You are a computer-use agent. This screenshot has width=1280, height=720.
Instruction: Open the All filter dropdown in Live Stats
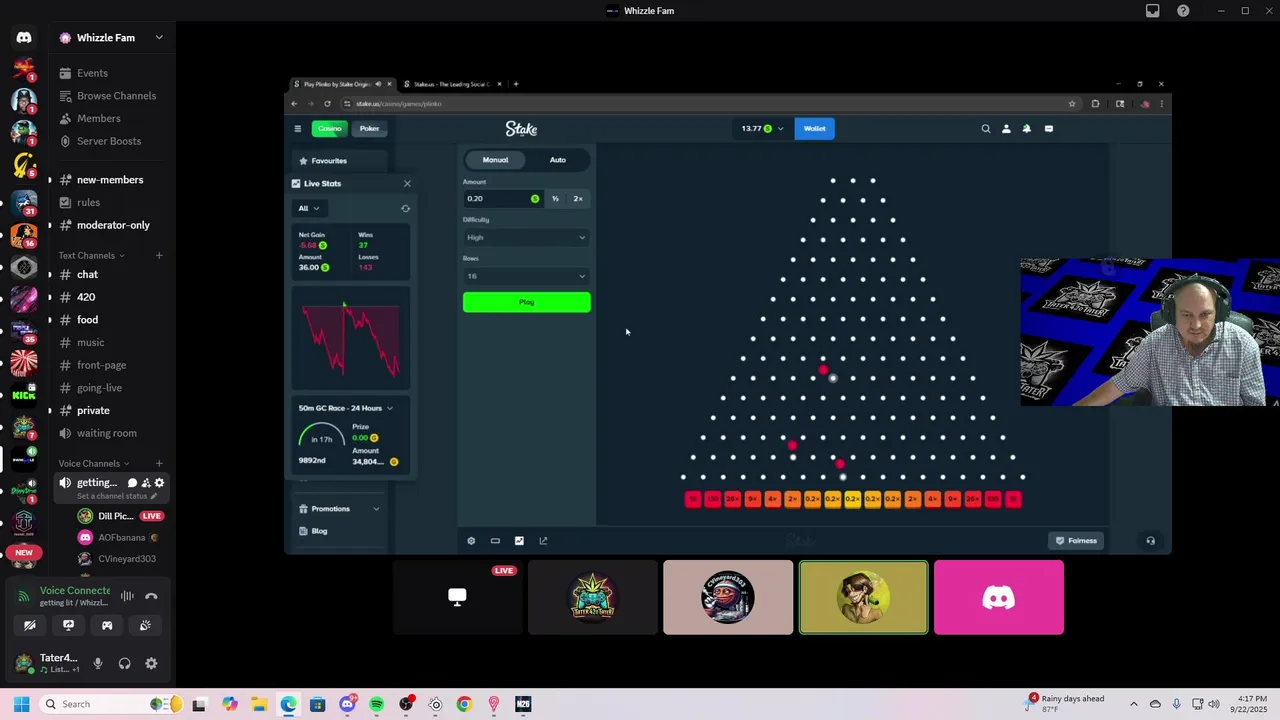(x=308, y=208)
